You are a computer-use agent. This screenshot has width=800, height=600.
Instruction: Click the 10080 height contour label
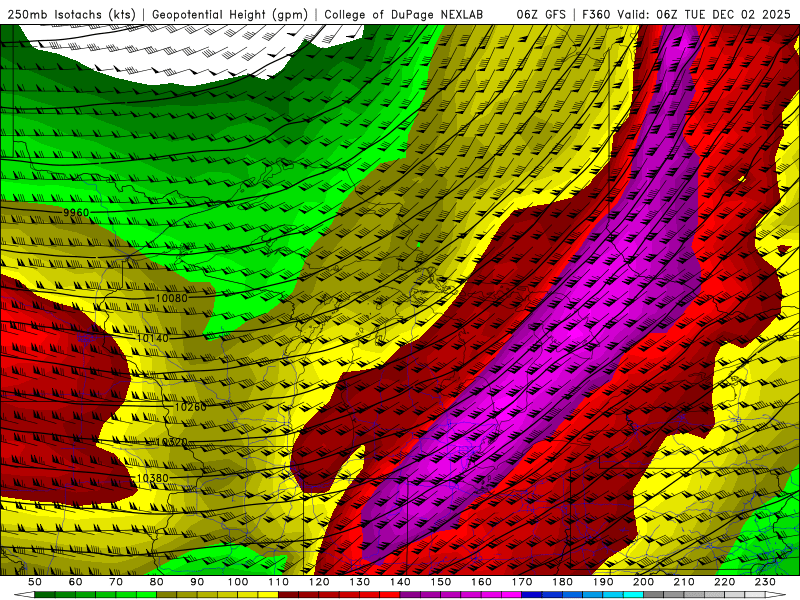point(171,298)
